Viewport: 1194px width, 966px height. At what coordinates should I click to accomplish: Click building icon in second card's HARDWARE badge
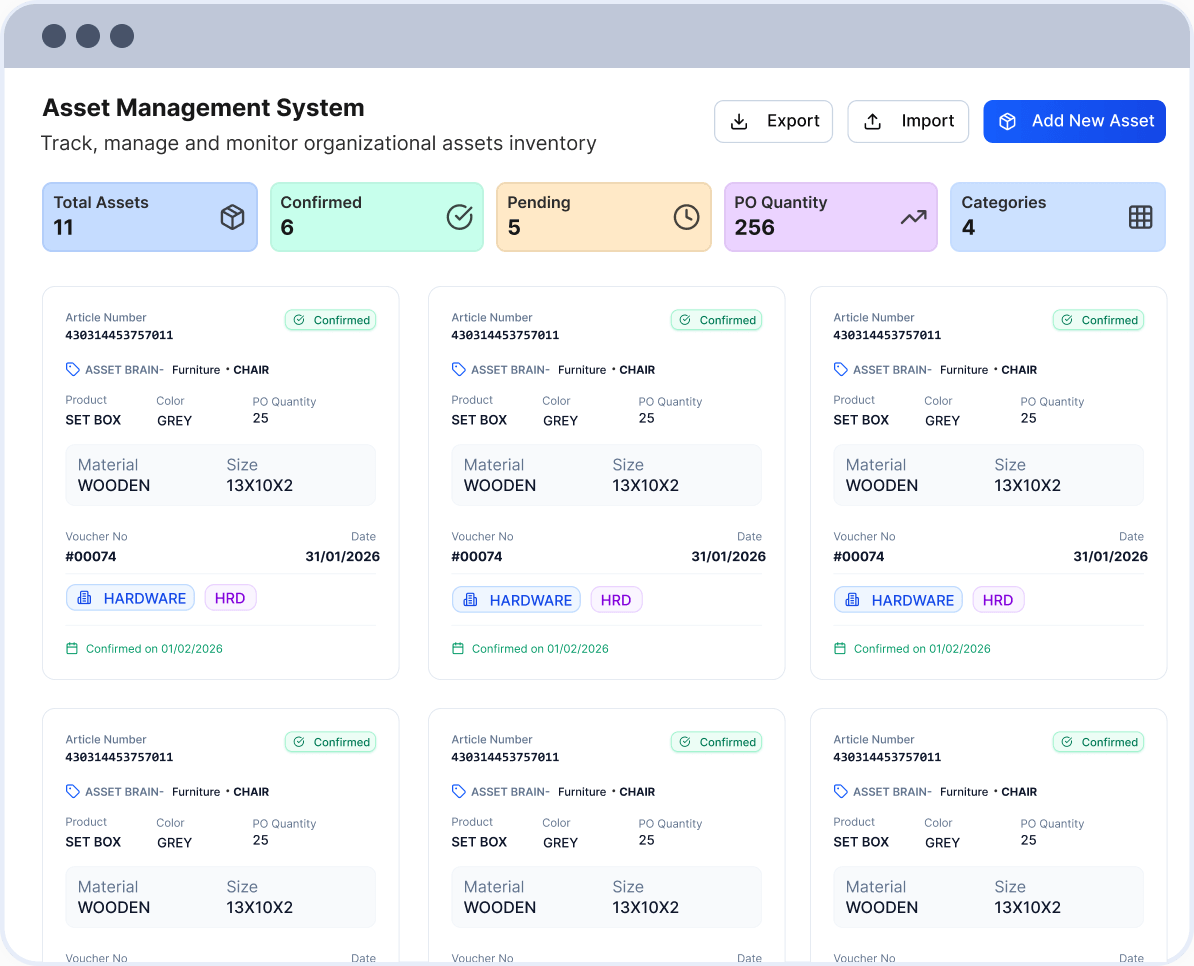click(470, 600)
